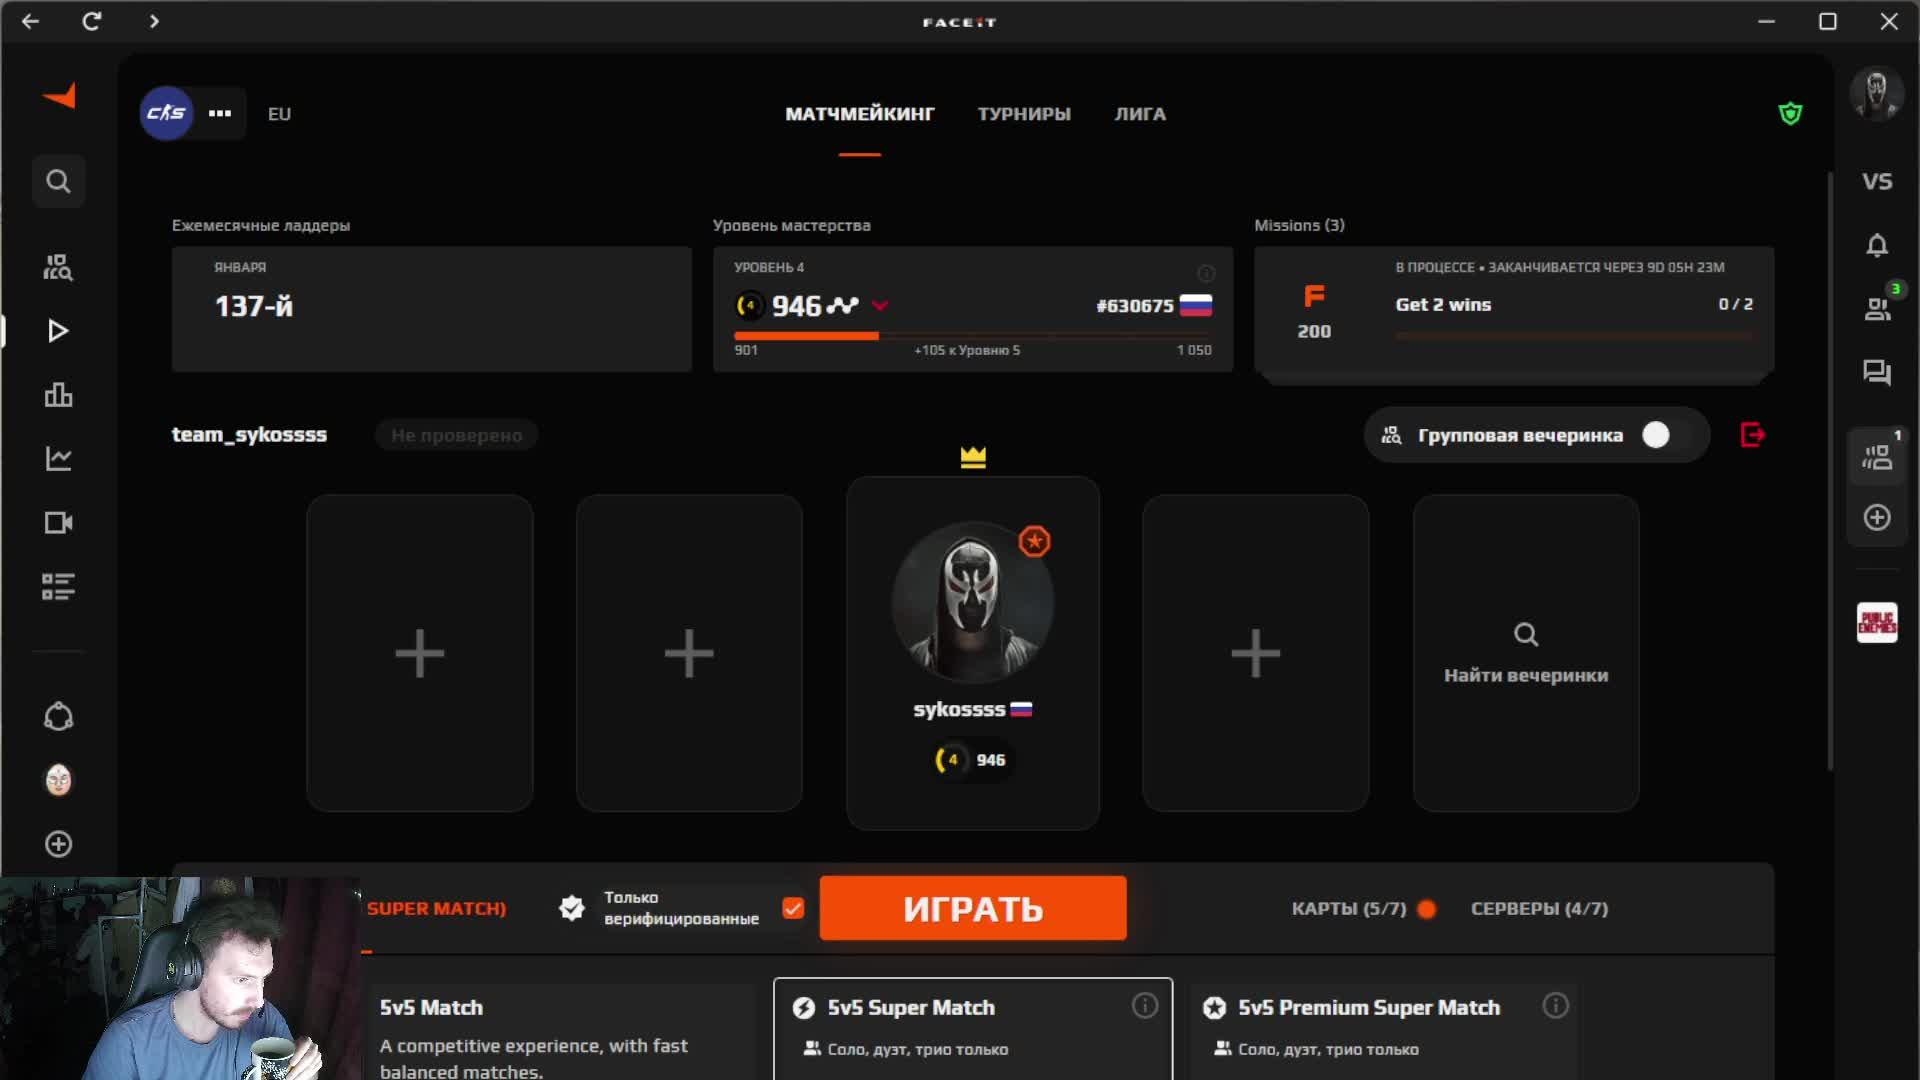Screen dimensions: 1920x1080
Task: Click the back arrow in title bar
Action: click(31, 21)
